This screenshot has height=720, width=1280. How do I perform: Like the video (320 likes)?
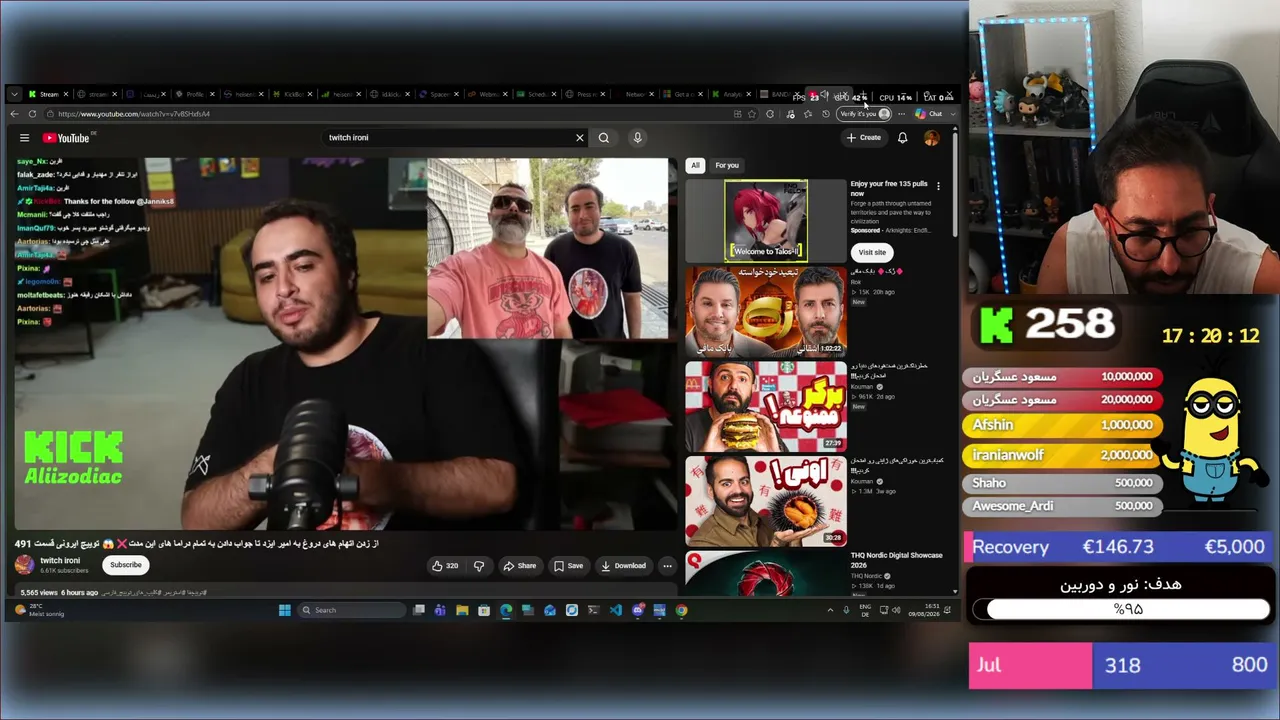pyautogui.click(x=444, y=566)
